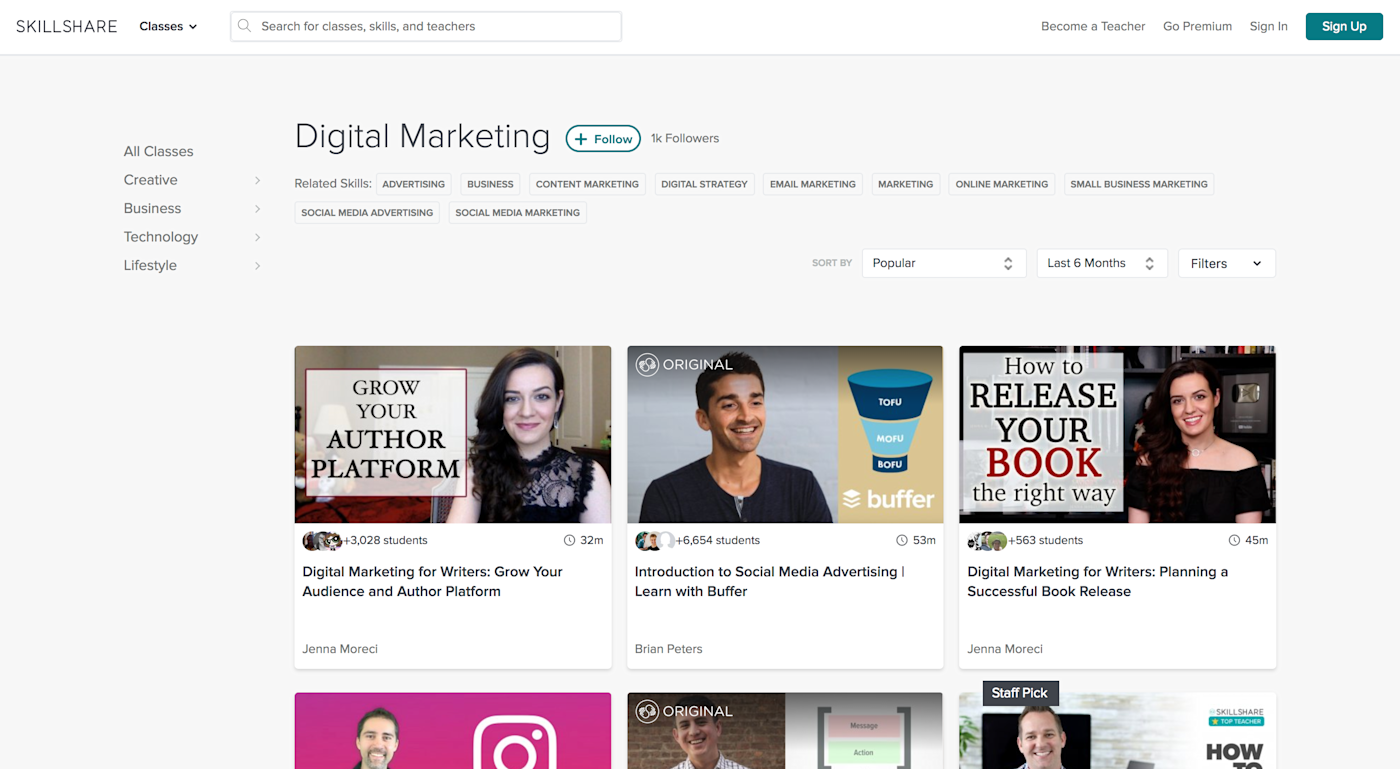Open the Content Marketing skill tag
Screen dimensions: 1400x769
(587, 184)
